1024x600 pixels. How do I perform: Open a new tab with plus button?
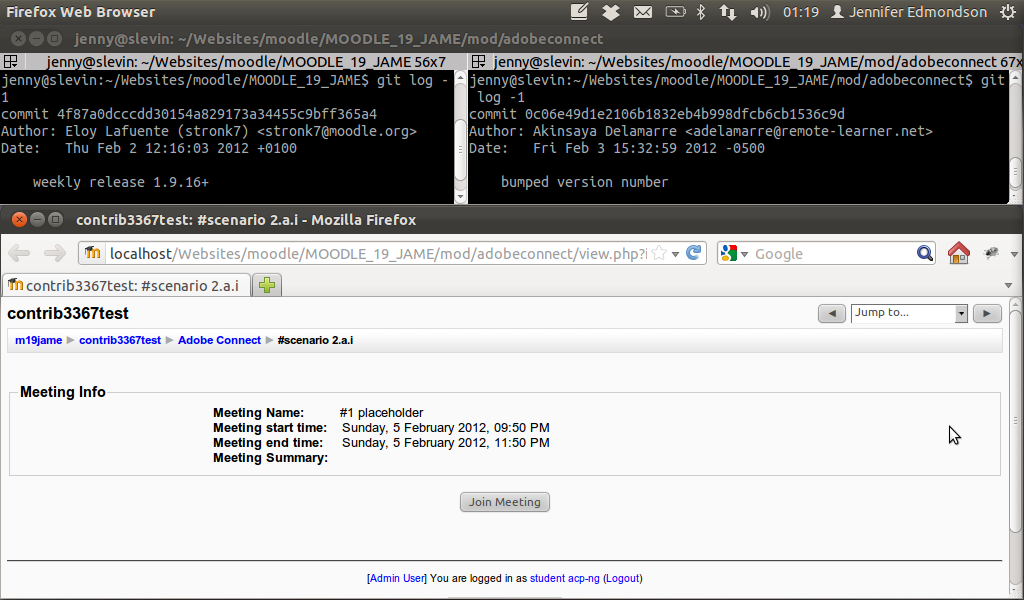(x=266, y=285)
